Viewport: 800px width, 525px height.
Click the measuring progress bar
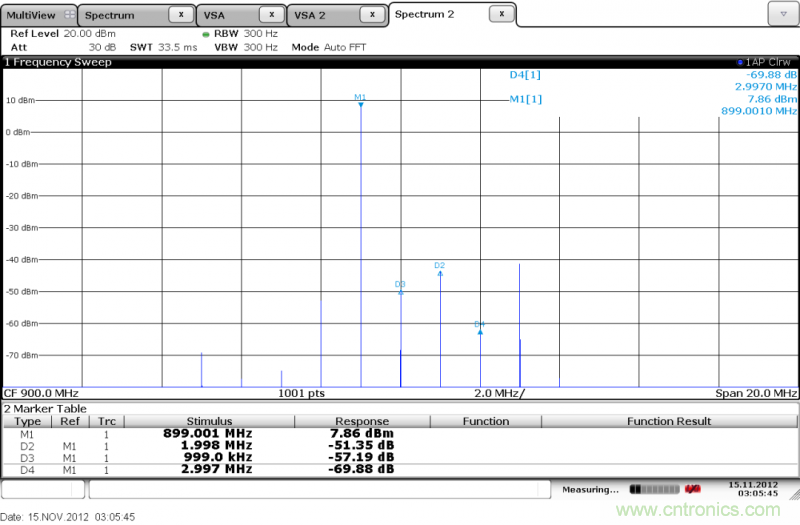[649, 489]
